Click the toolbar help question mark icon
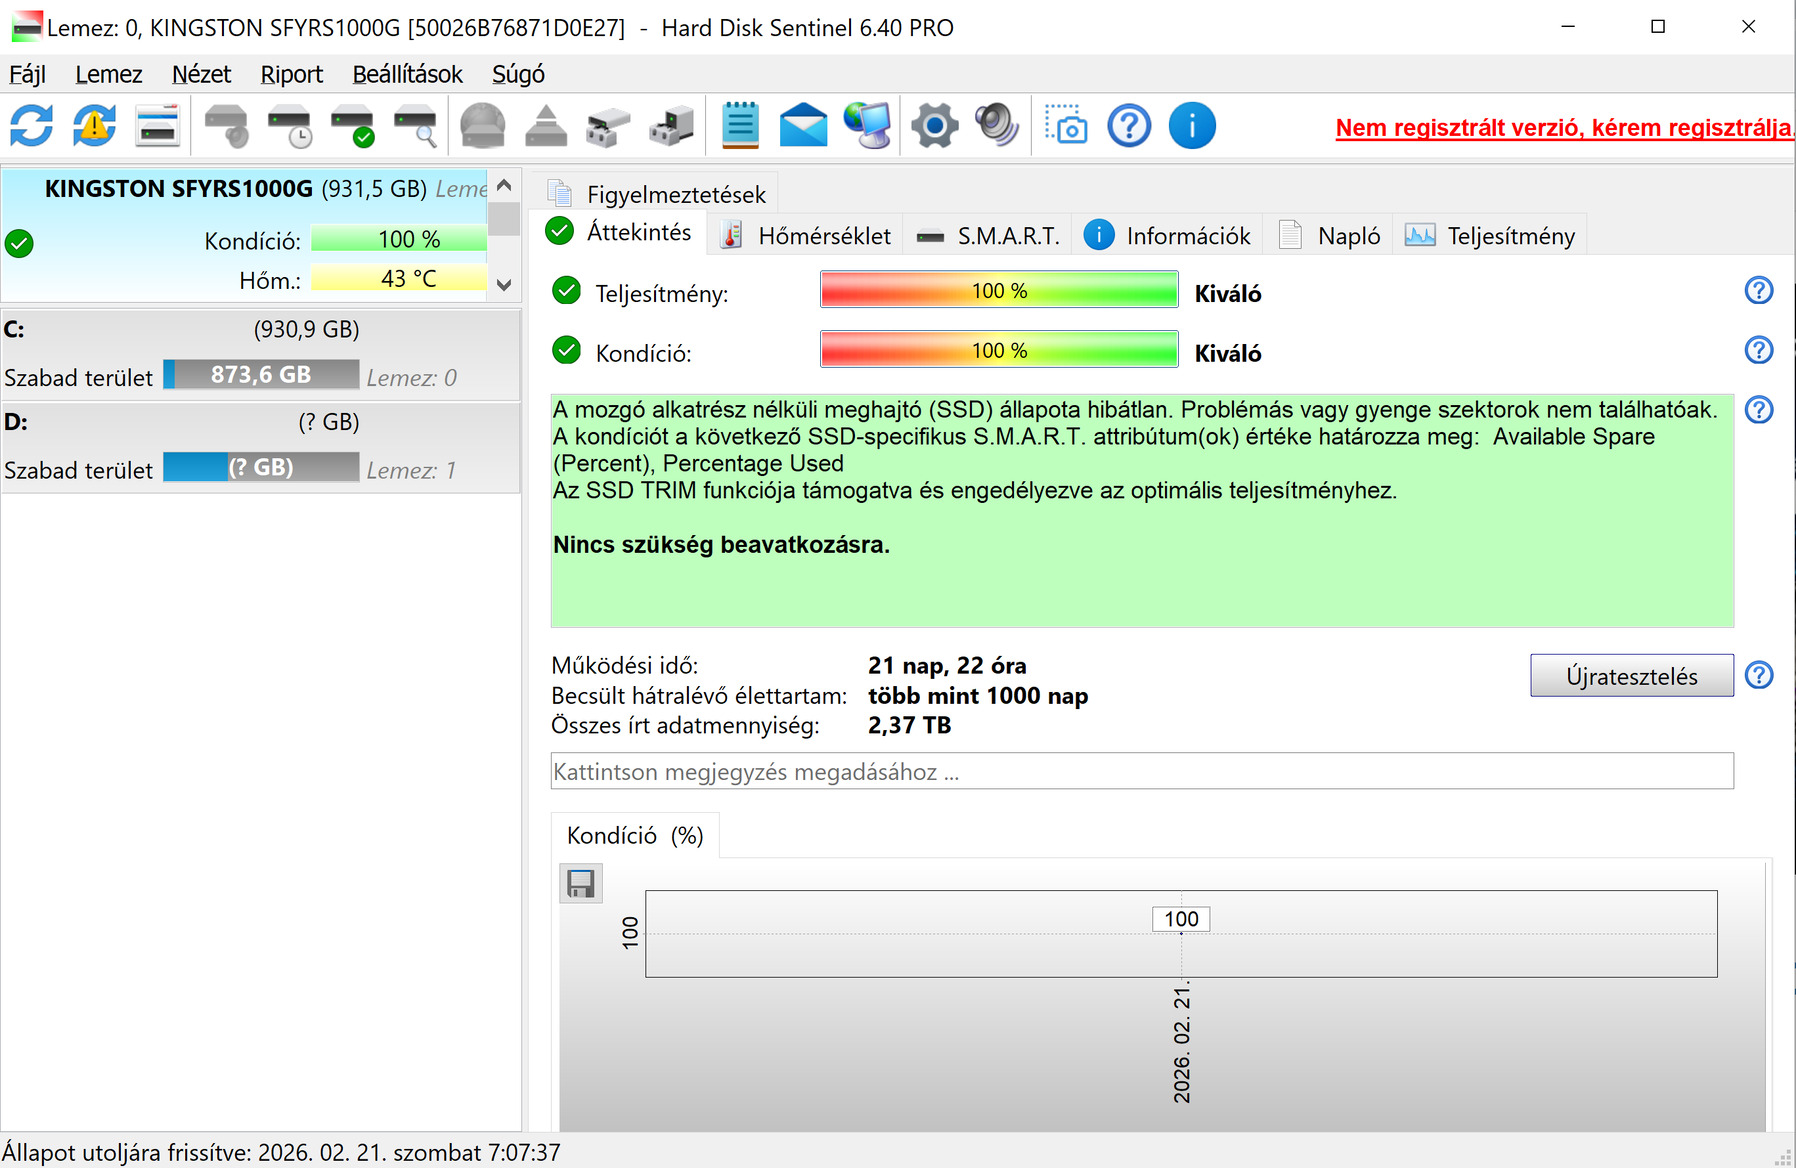1796x1168 pixels. click(x=1129, y=126)
